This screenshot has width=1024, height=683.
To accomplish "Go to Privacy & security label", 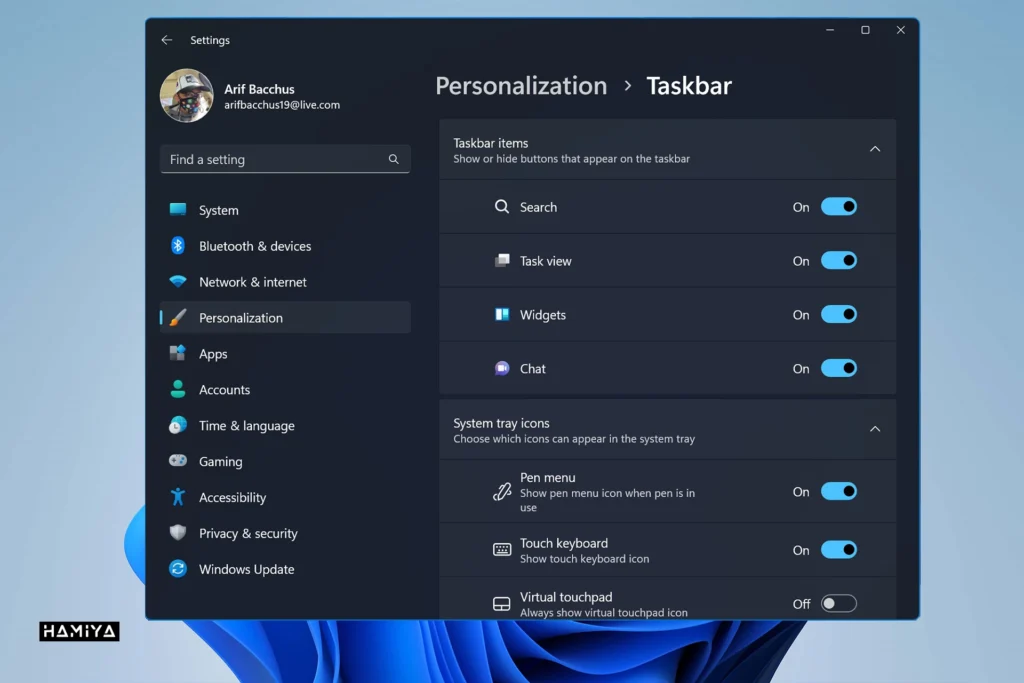I will (x=248, y=533).
